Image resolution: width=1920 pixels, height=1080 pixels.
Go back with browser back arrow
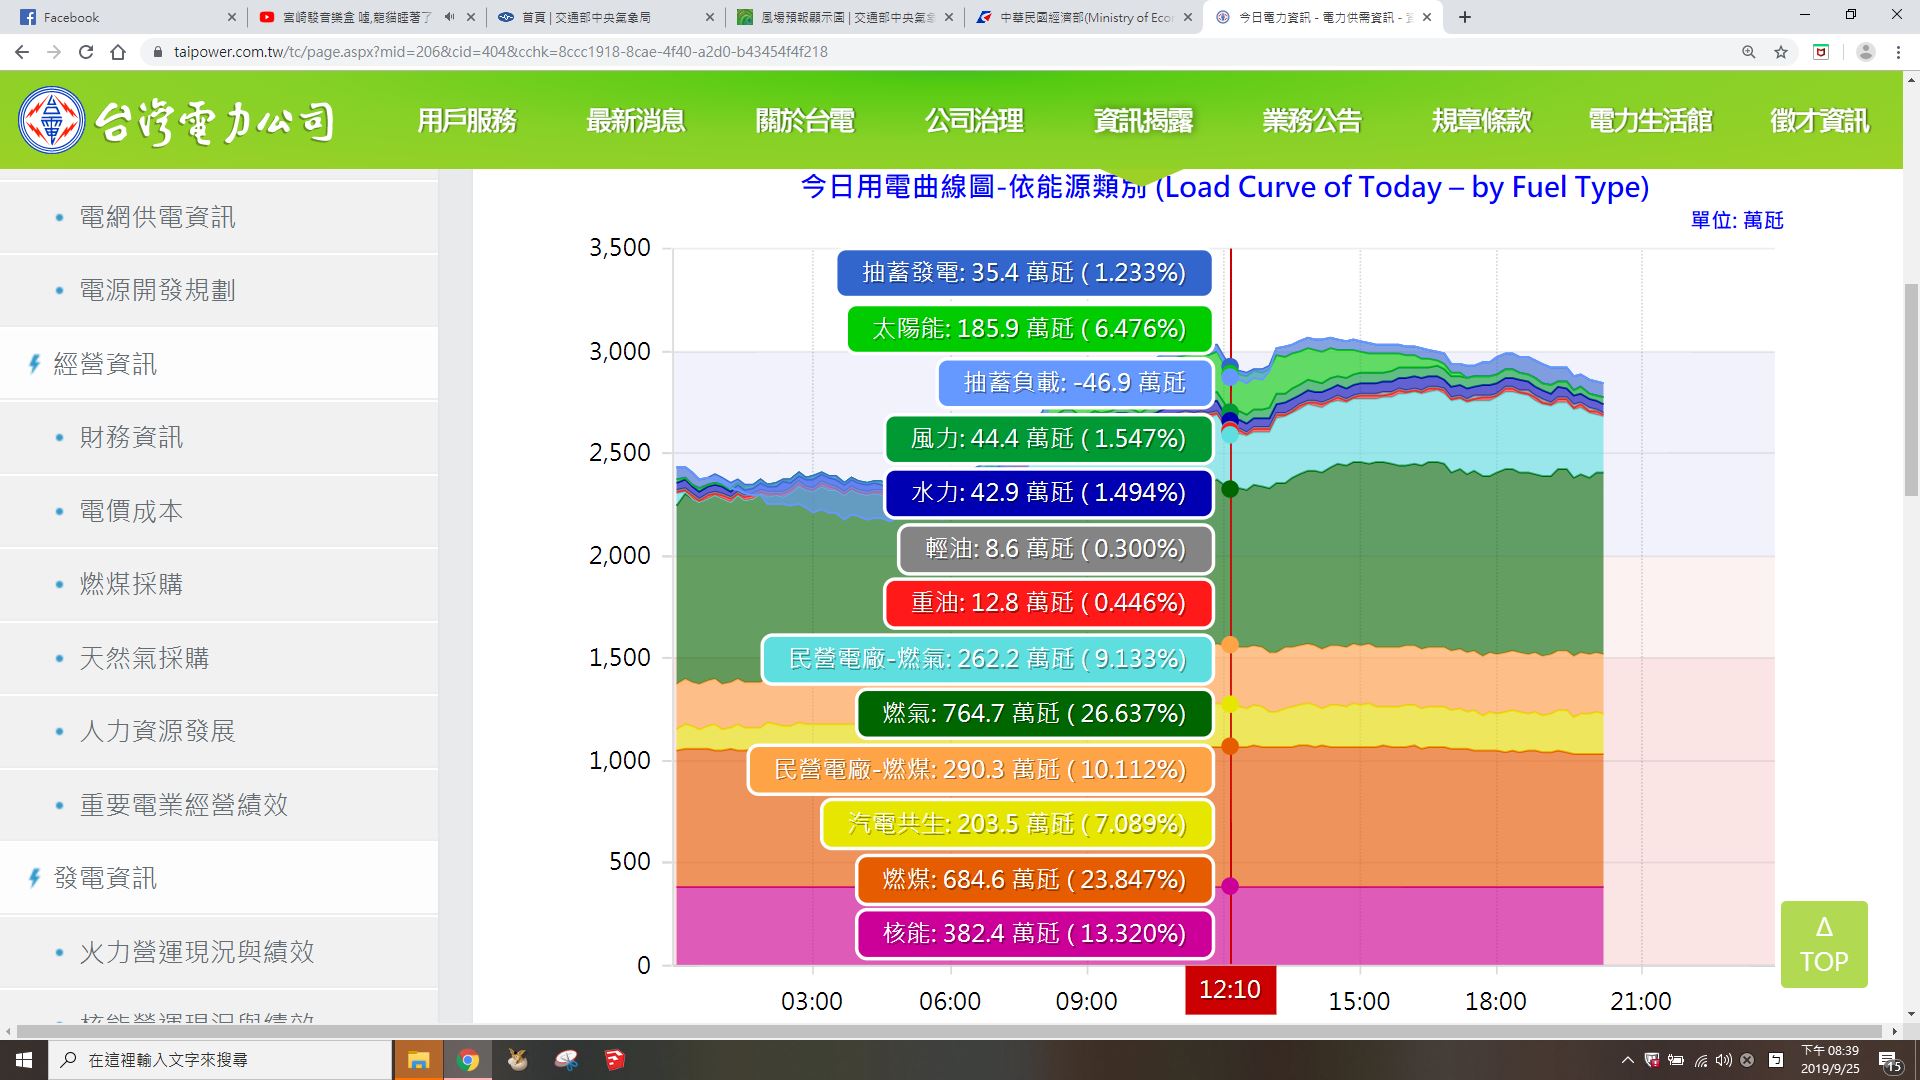(22, 52)
